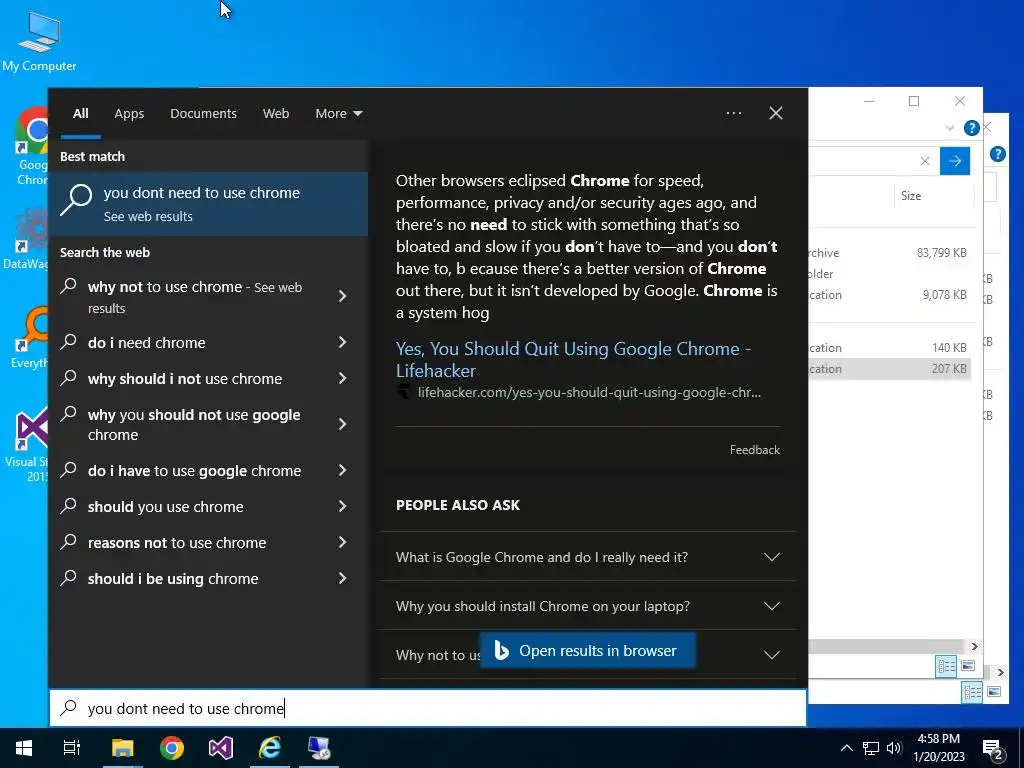This screenshot has width=1024, height=768.
Task: Select suggestion 'why should i not use chrome'
Action: (208, 378)
